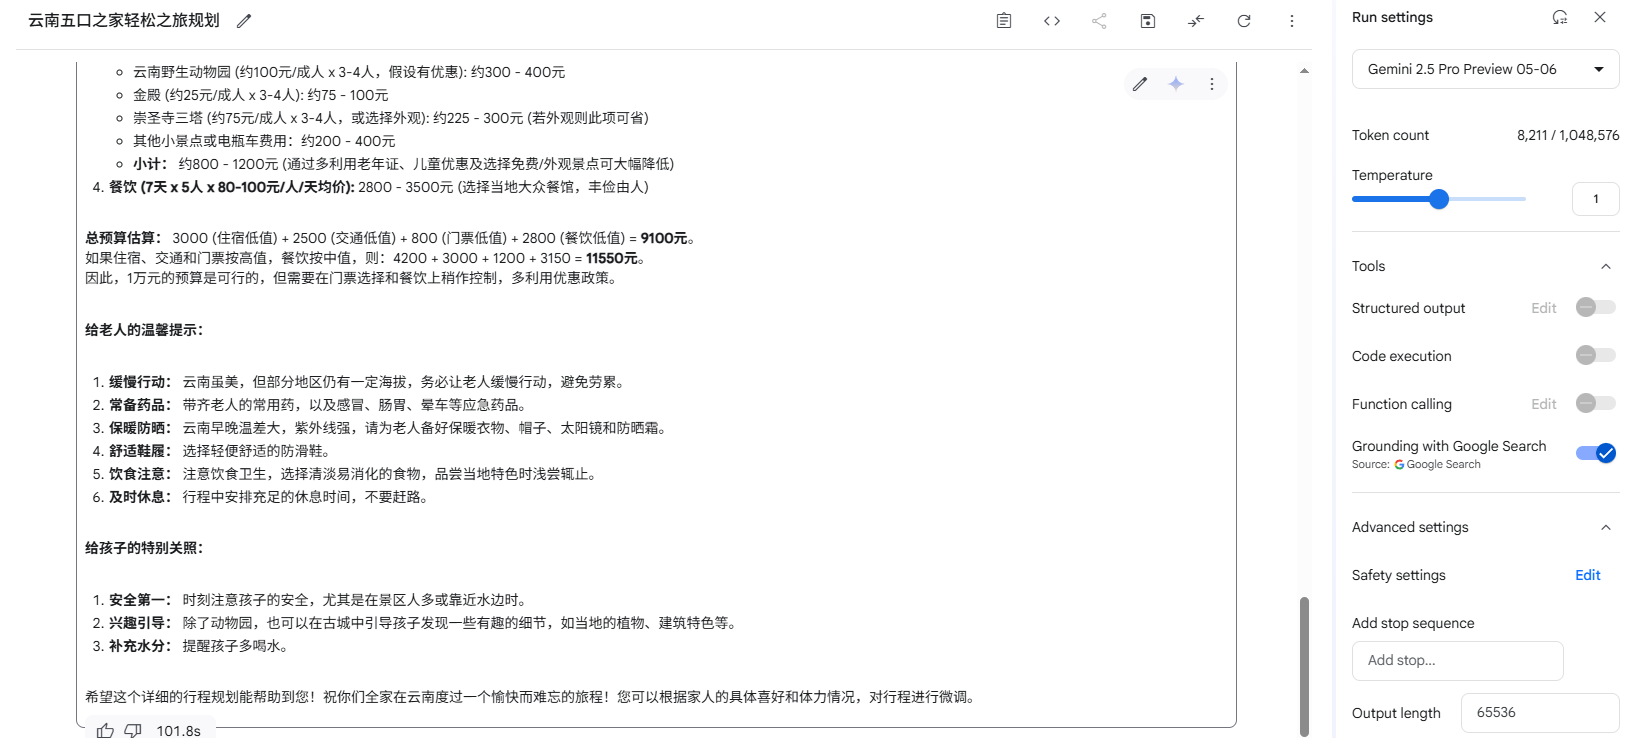Screen dimensions: 1633x738
Task: Click the Temperature slider handle
Action: coord(1439,199)
